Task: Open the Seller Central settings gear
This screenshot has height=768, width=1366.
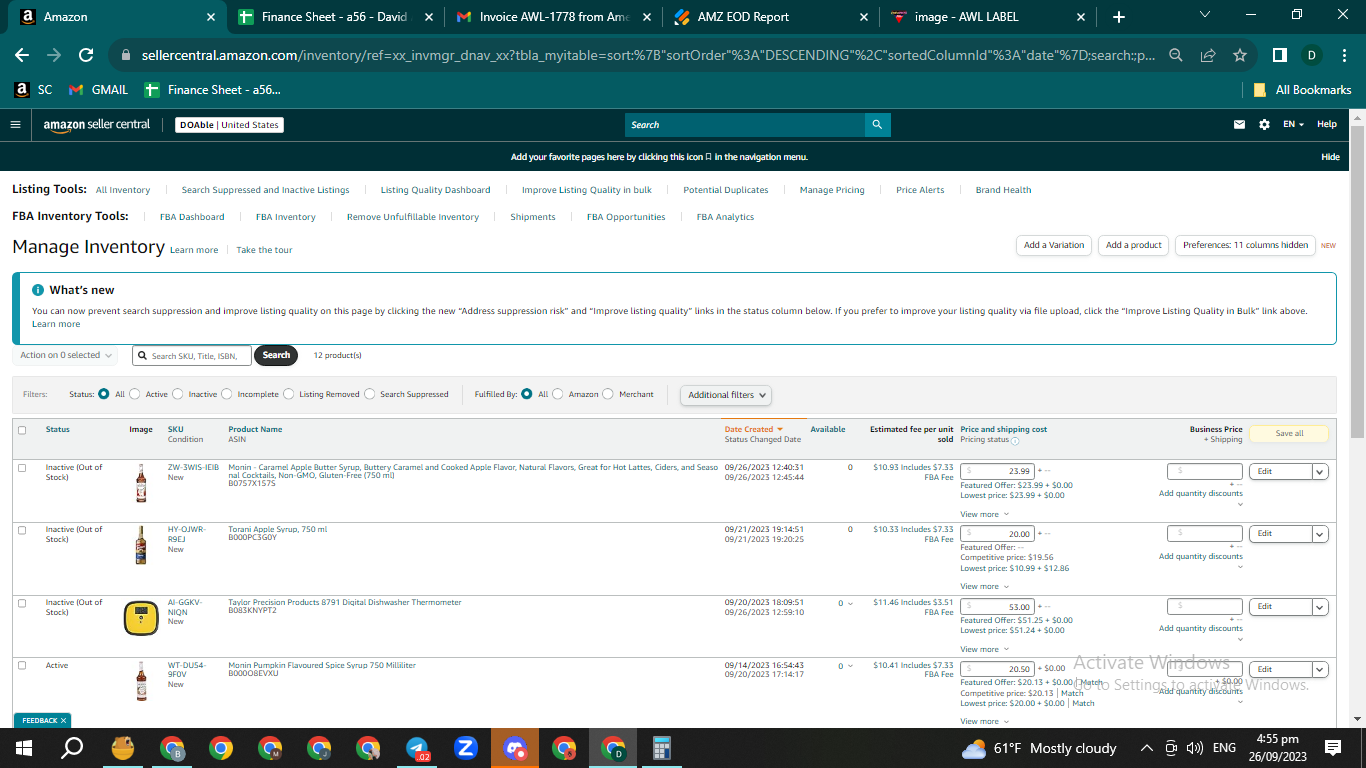Action: pyautogui.click(x=1264, y=125)
